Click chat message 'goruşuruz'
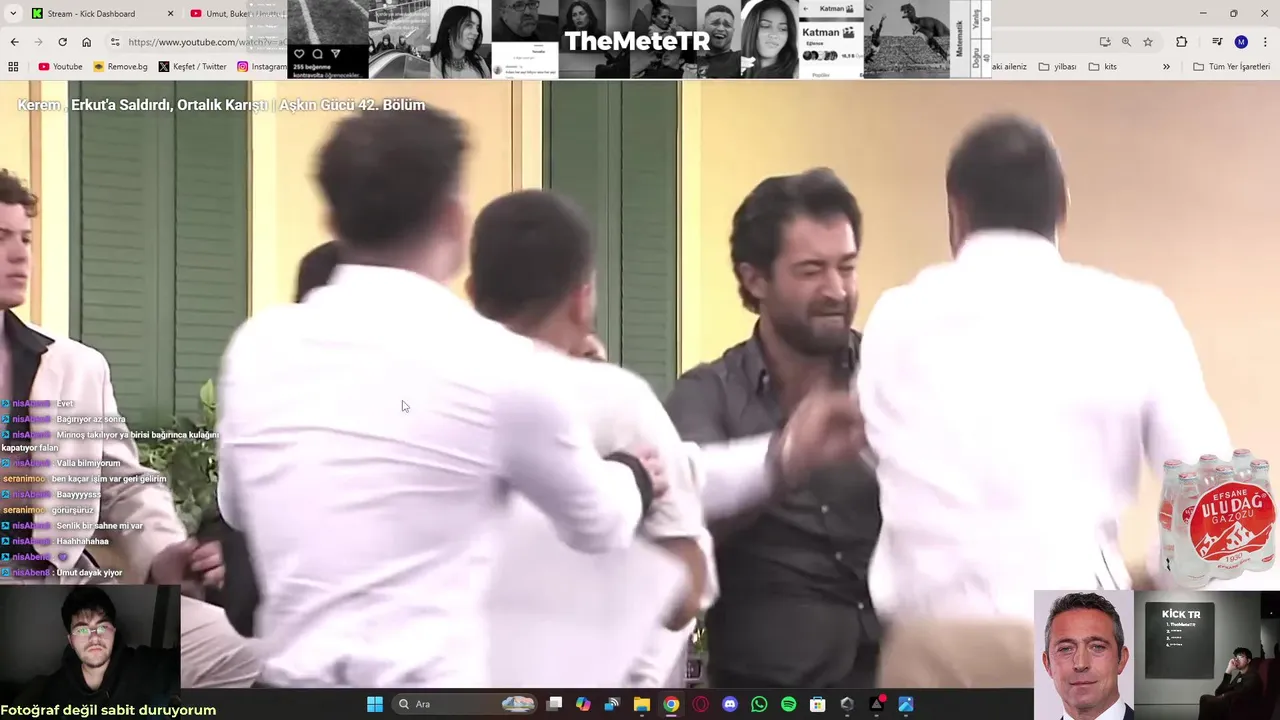Screen dimensions: 1280x720 pyautogui.click(x=72, y=510)
